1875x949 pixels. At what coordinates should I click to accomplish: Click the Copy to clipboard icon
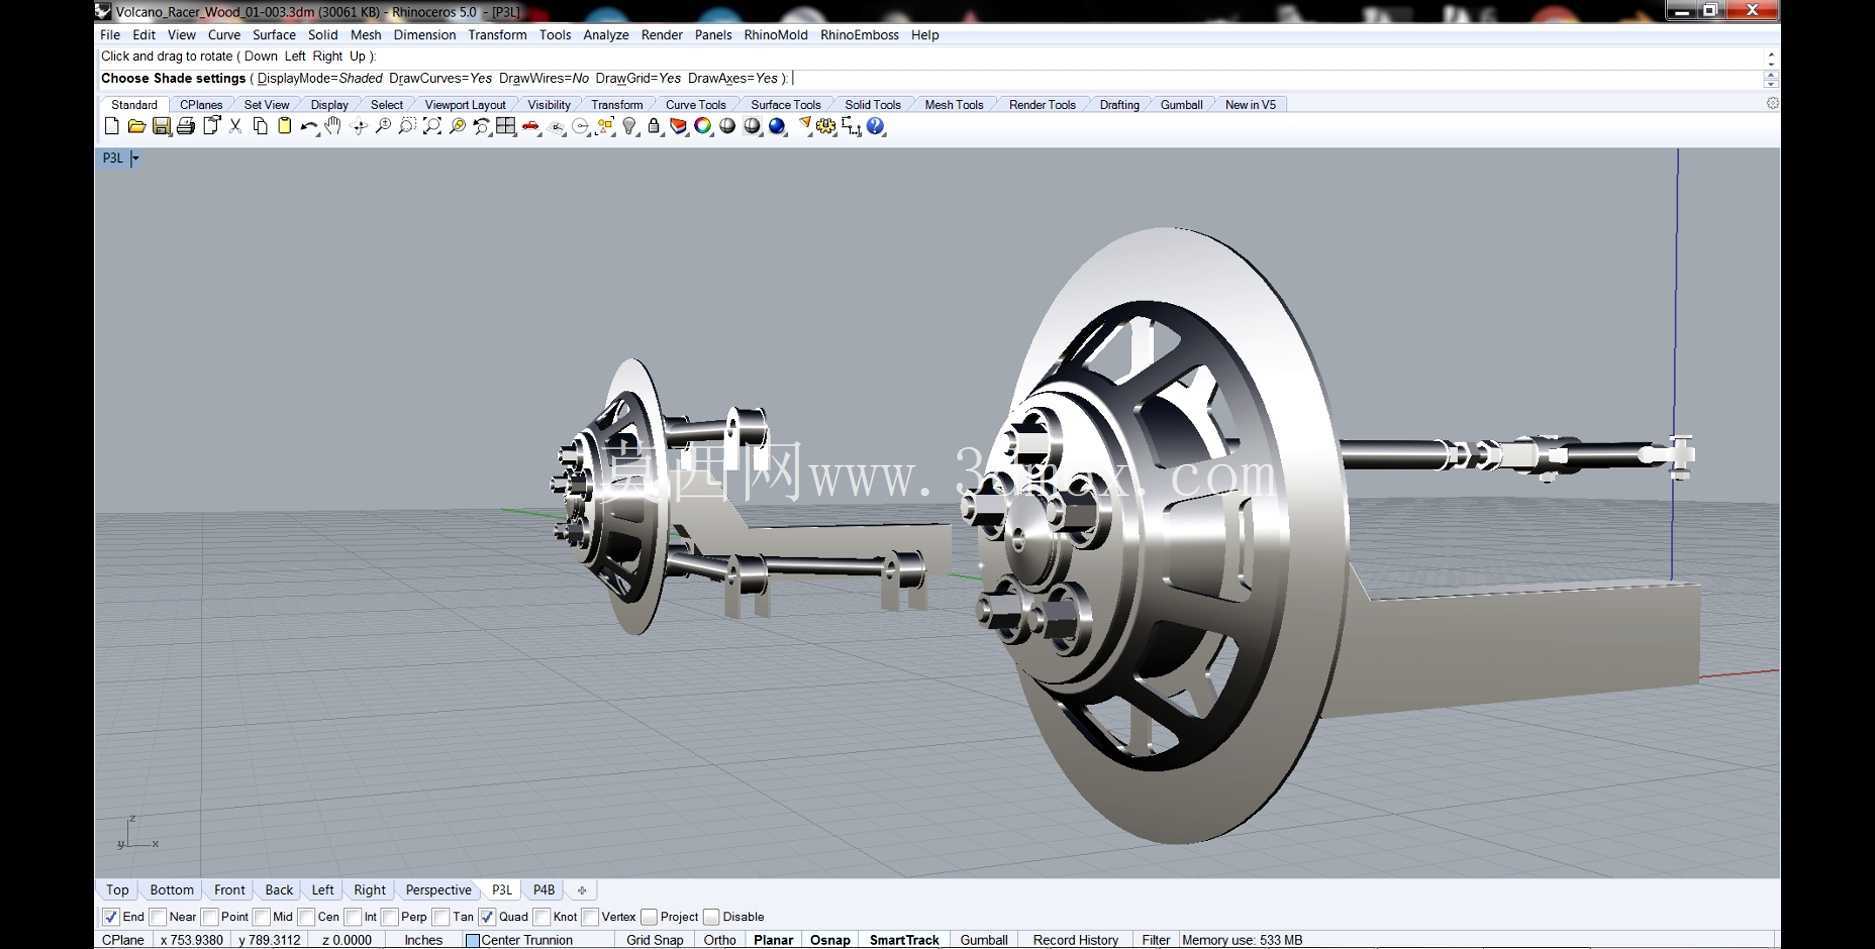coord(260,126)
